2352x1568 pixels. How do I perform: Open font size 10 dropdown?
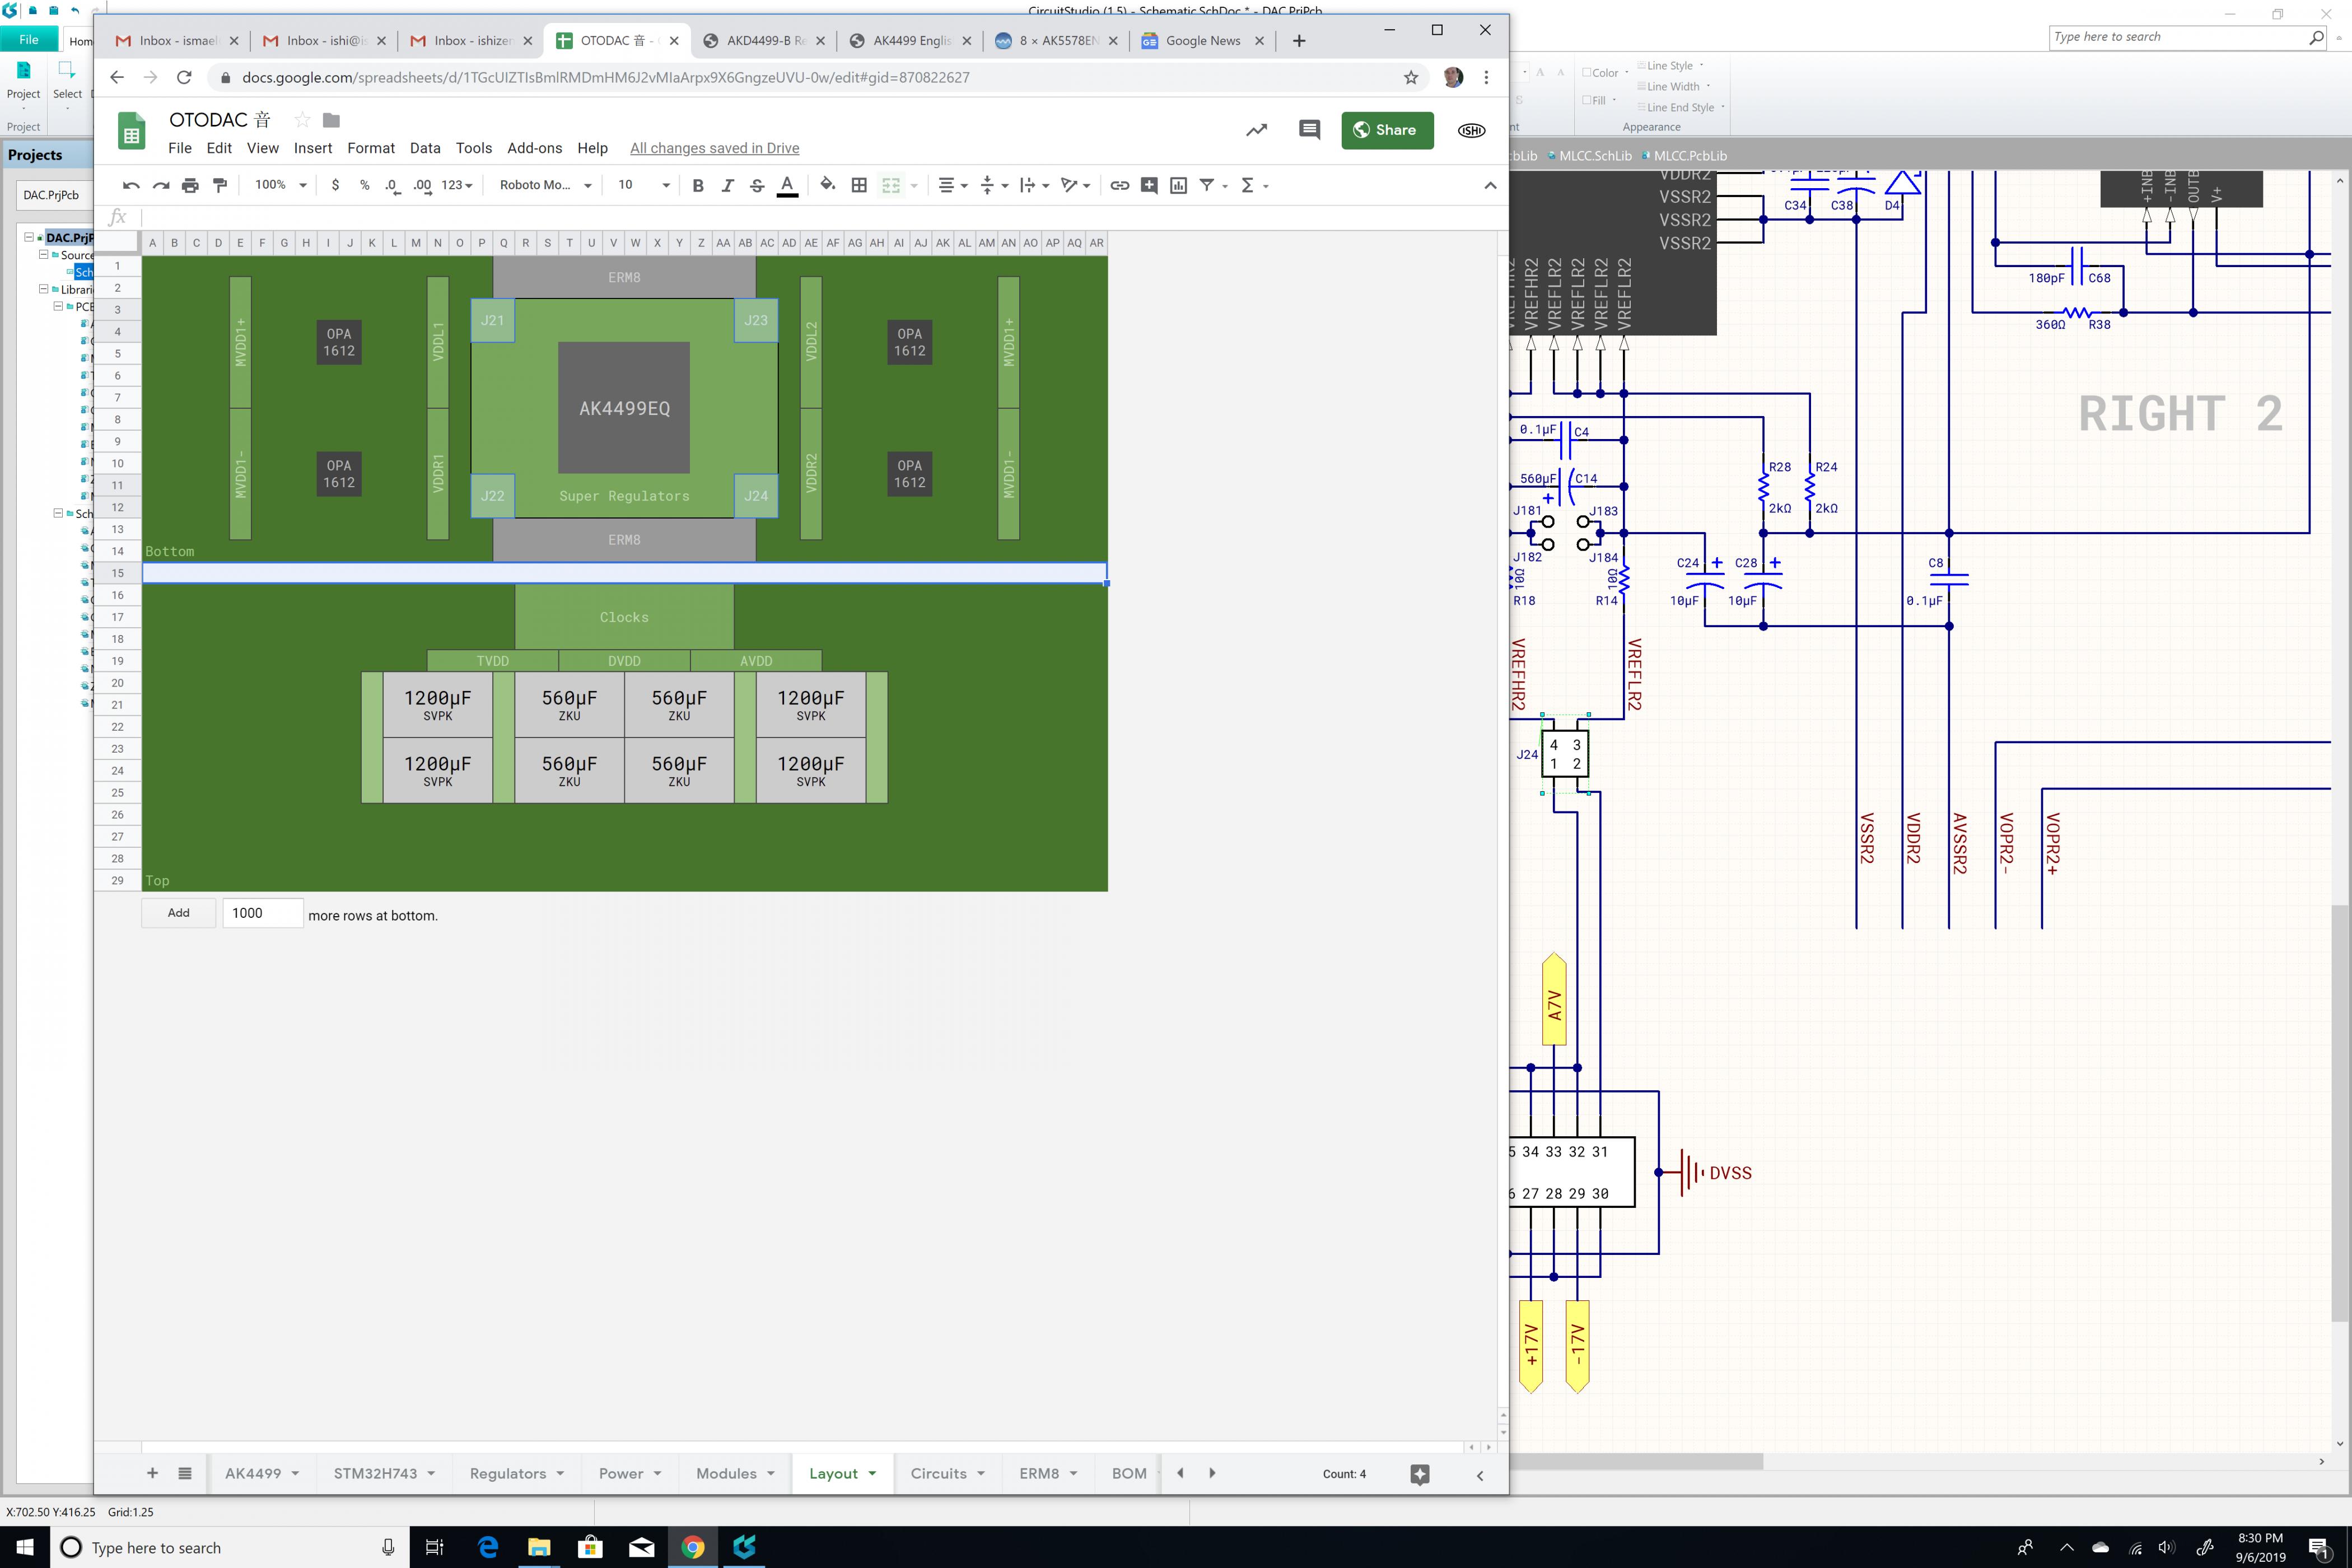(643, 185)
